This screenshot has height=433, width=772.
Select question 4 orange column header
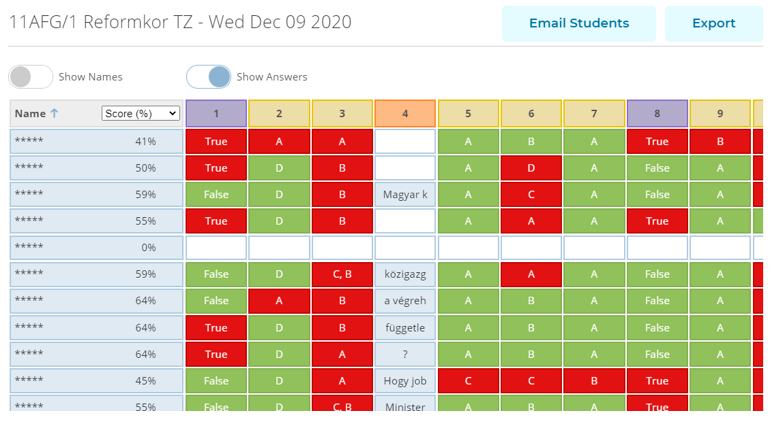pyautogui.click(x=405, y=114)
